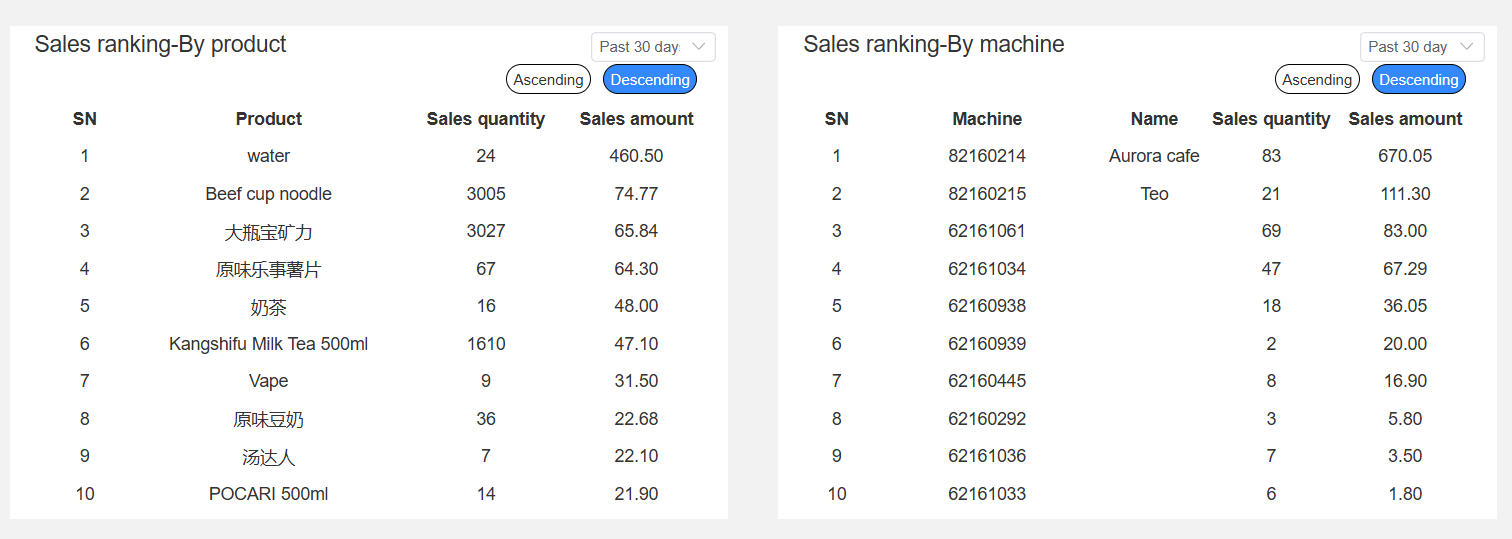Viewport: 1512px width, 539px height.
Task: Select machine 62161036
Action: (987, 456)
